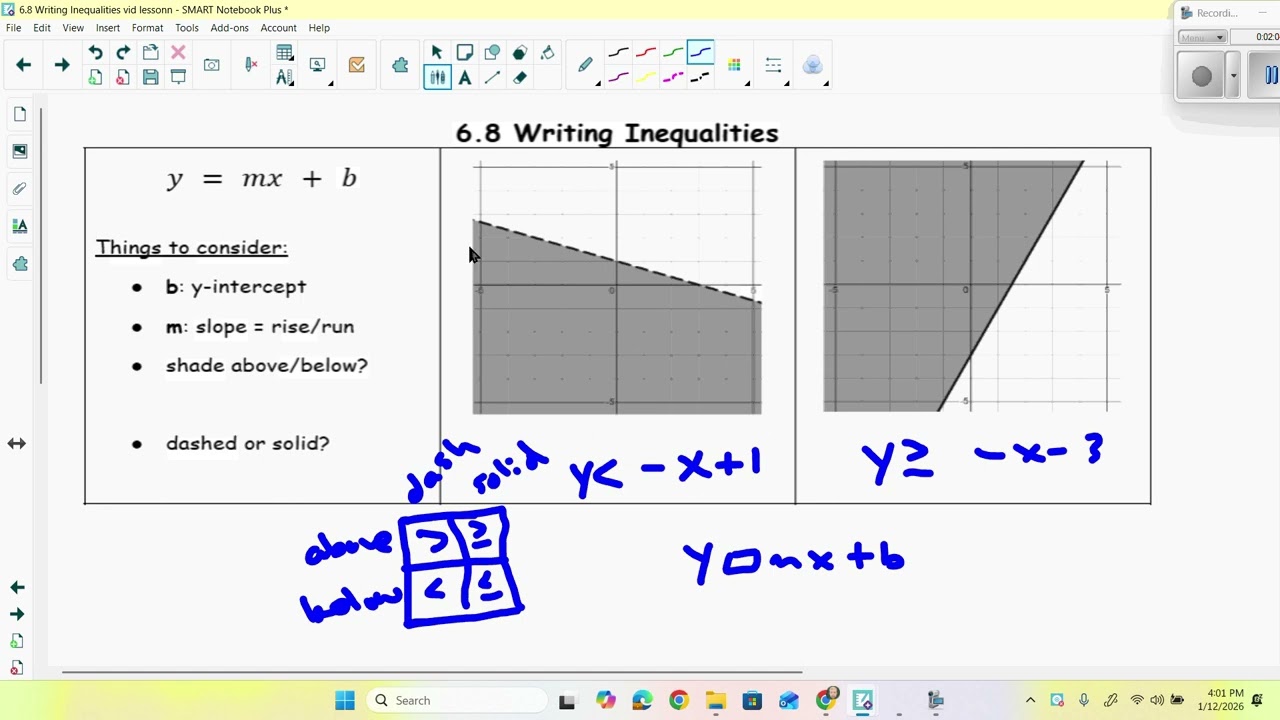Image resolution: width=1280 pixels, height=720 pixels.
Task: Open the line properties dropdown
Action: pos(775,65)
